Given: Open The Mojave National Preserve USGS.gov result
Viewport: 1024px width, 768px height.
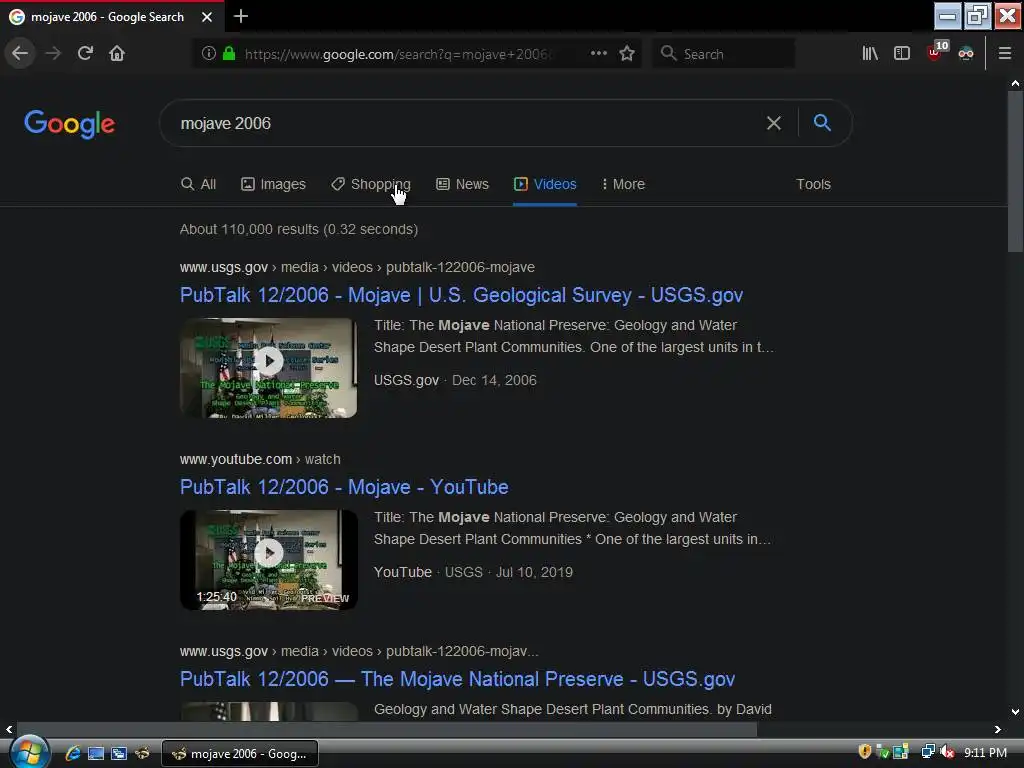Looking at the screenshot, I should point(457,679).
